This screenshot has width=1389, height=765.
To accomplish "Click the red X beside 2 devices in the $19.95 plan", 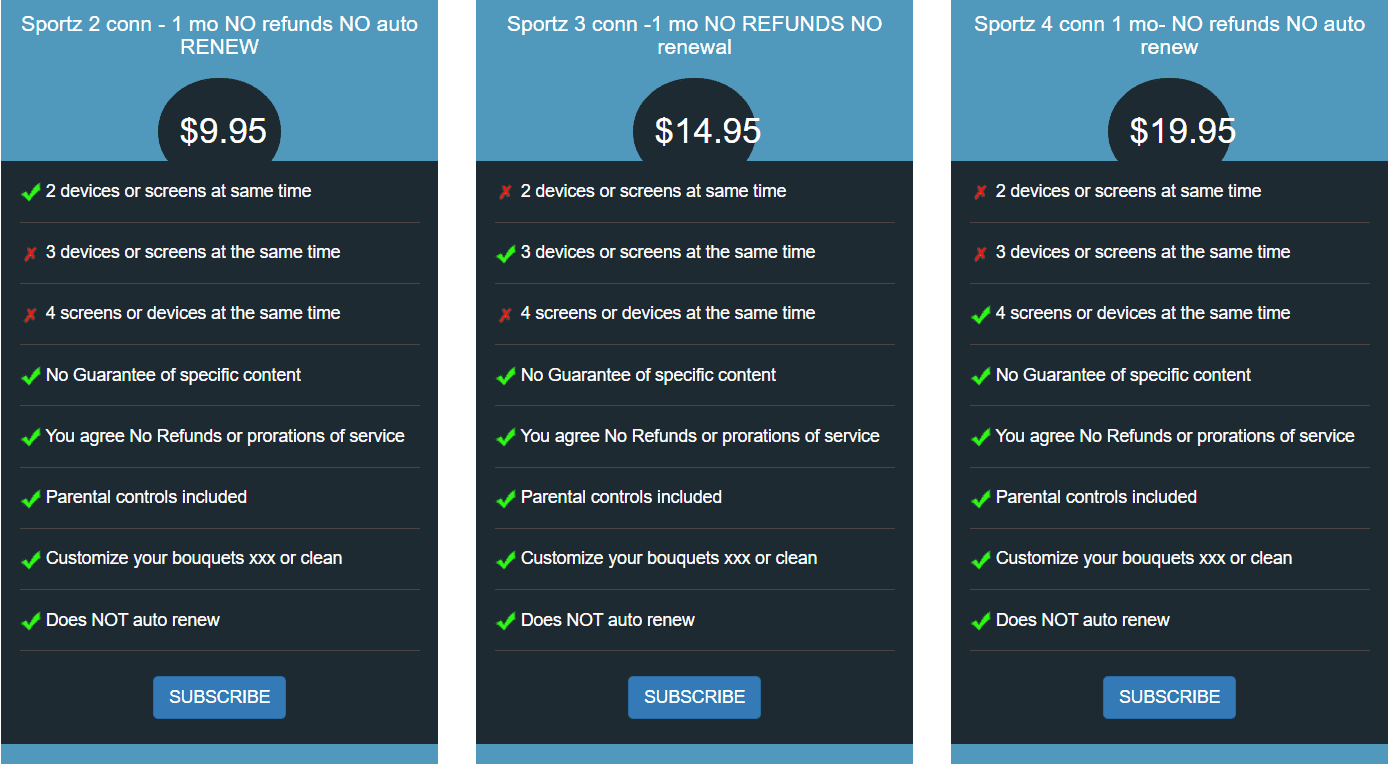I will 980,192.
